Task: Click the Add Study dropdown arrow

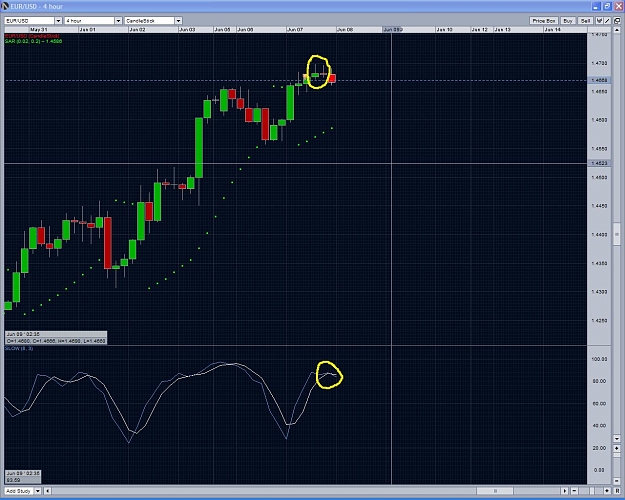Action: click(38, 491)
